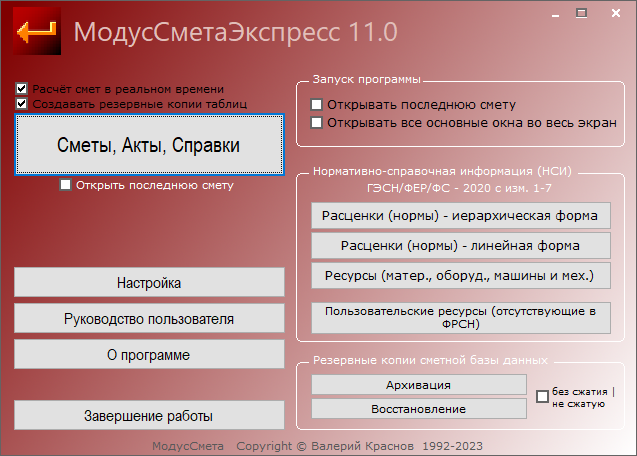Enable Открывать все основные окна во весь экран
This screenshot has height=456, width=637.
pos(316,123)
